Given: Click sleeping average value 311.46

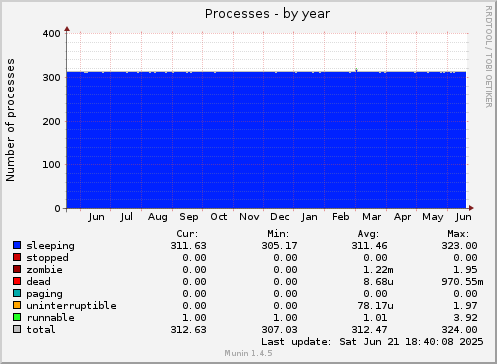Looking at the screenshot, I should coord(369,246).
